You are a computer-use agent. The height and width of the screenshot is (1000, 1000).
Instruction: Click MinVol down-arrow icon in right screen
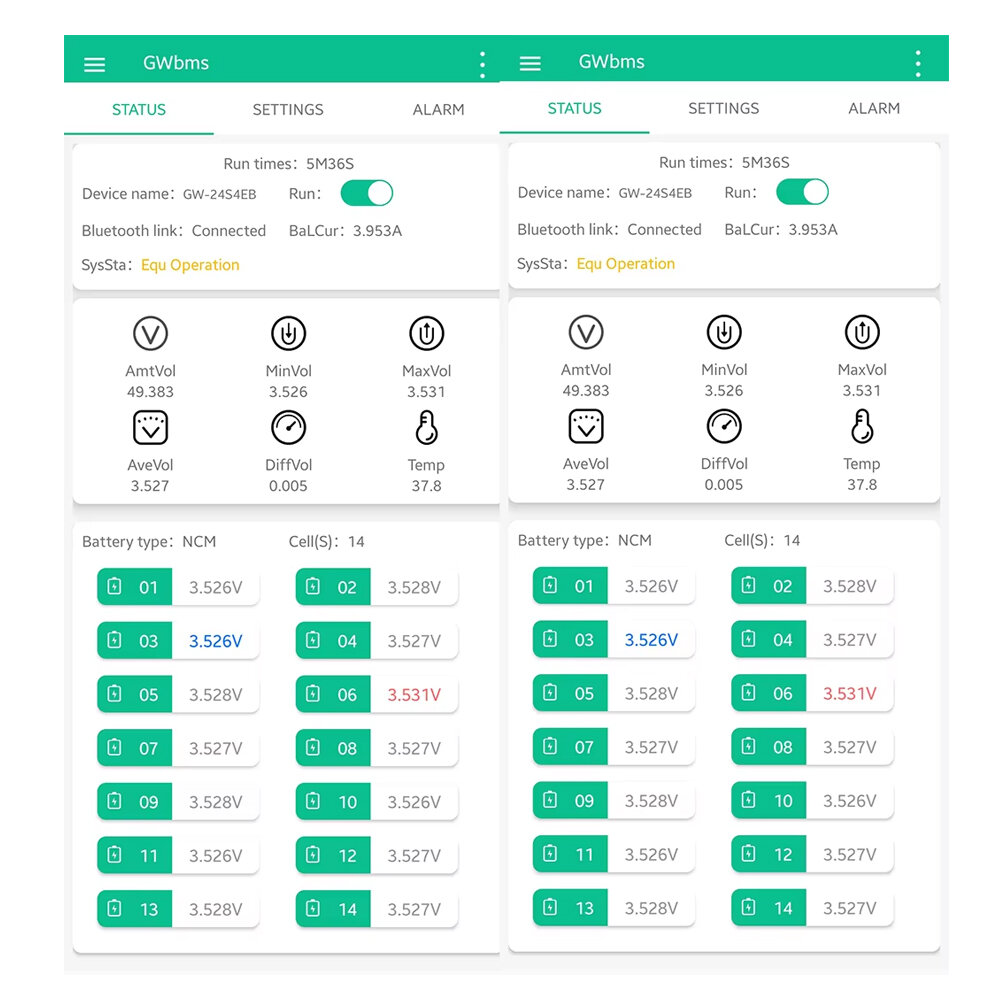[x=724, y=332]
